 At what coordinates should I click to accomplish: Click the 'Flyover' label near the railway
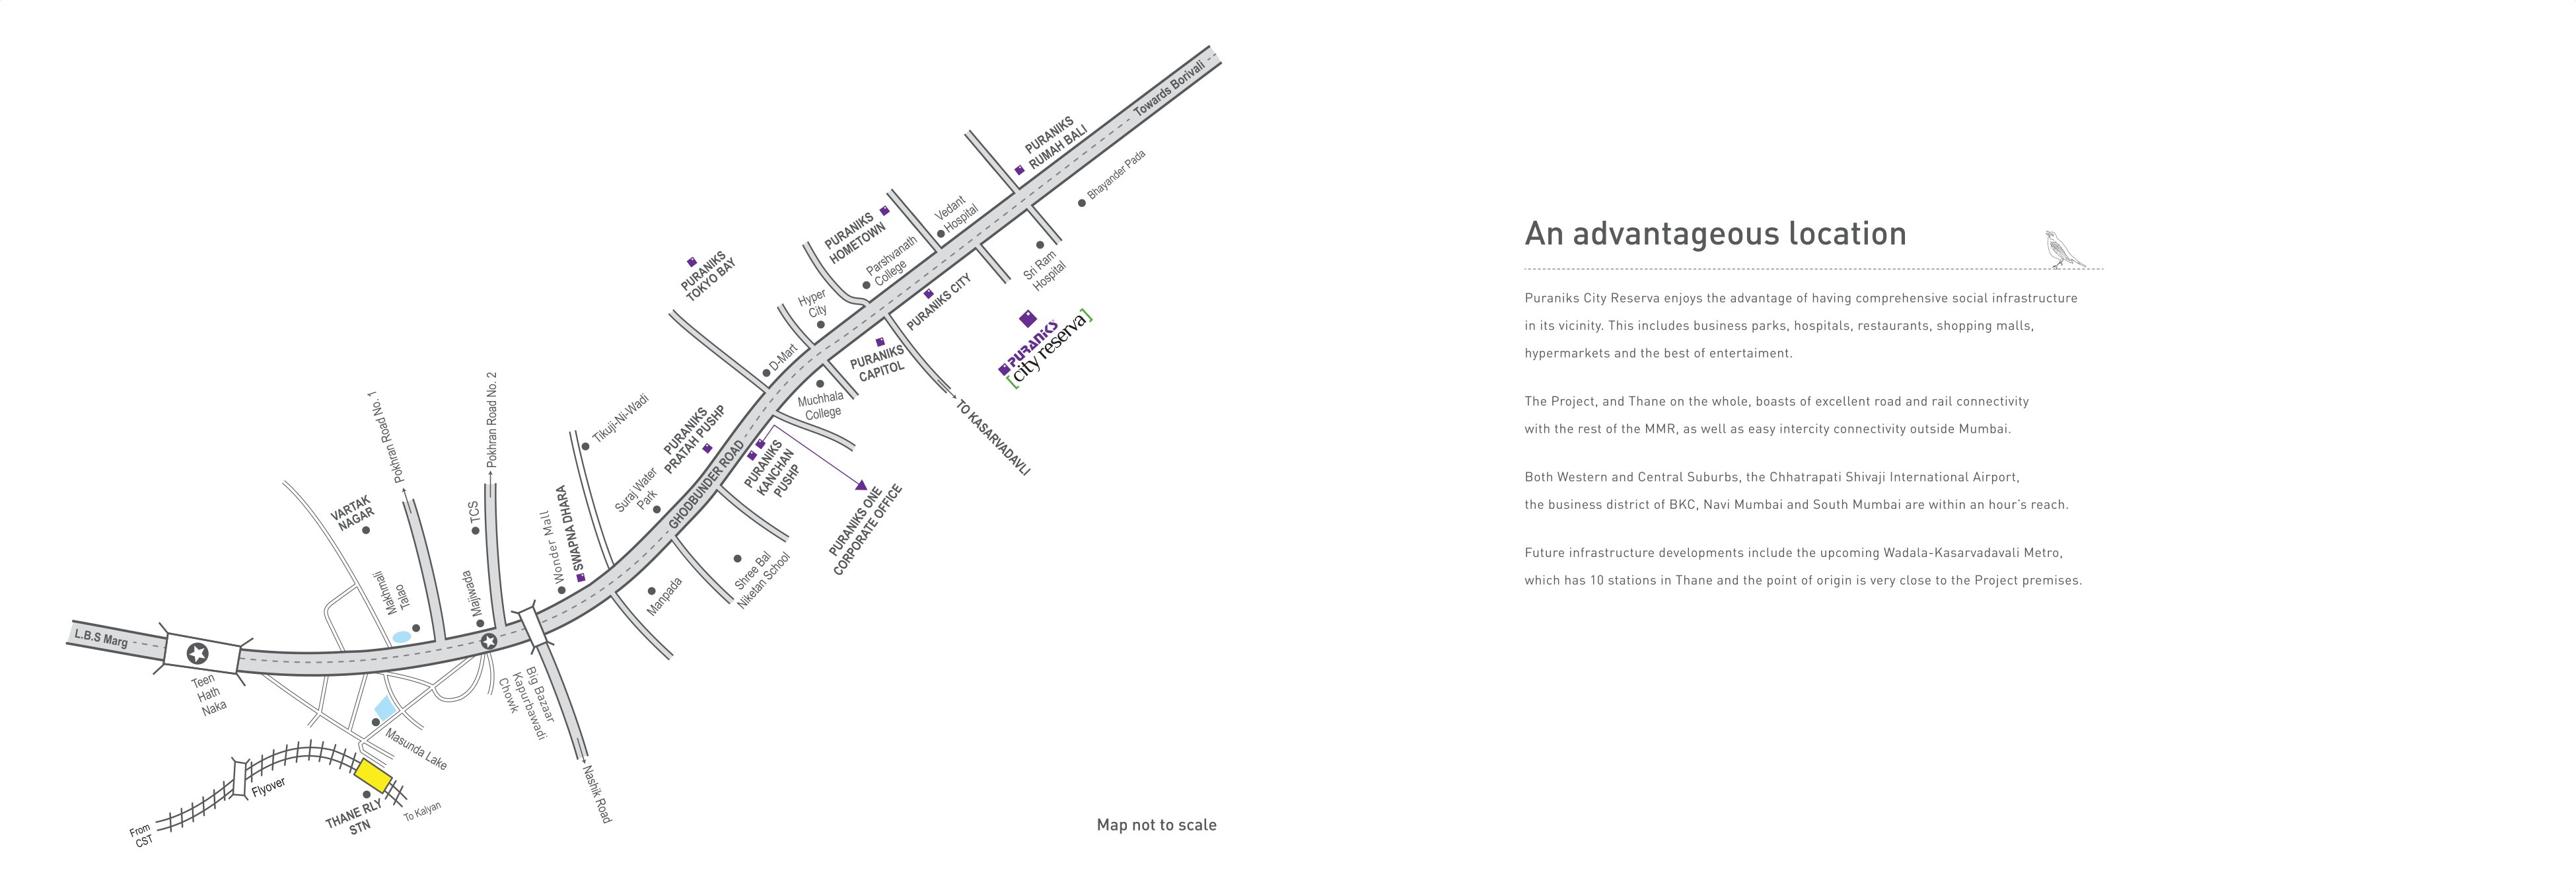pos(268,787)
